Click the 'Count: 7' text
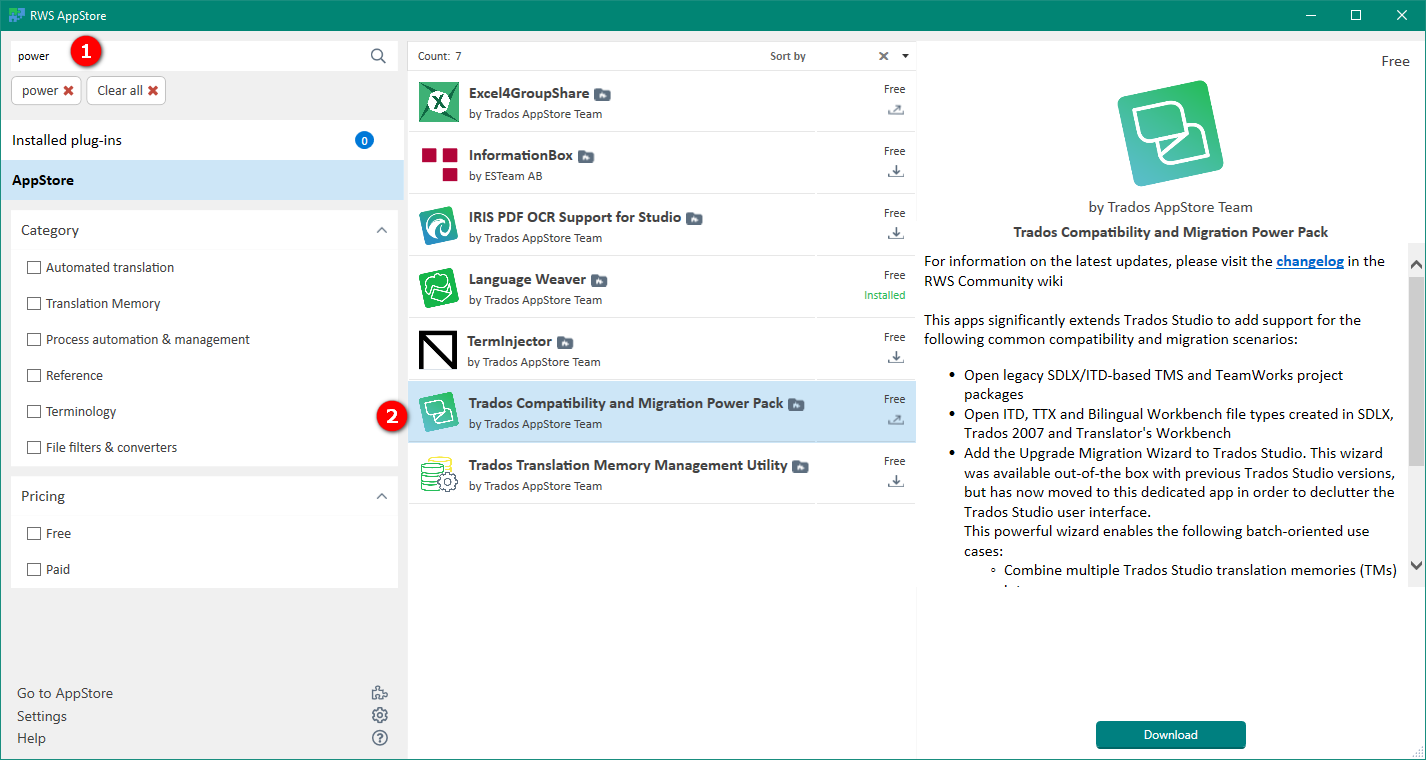1426x760 pixels. 440,56
